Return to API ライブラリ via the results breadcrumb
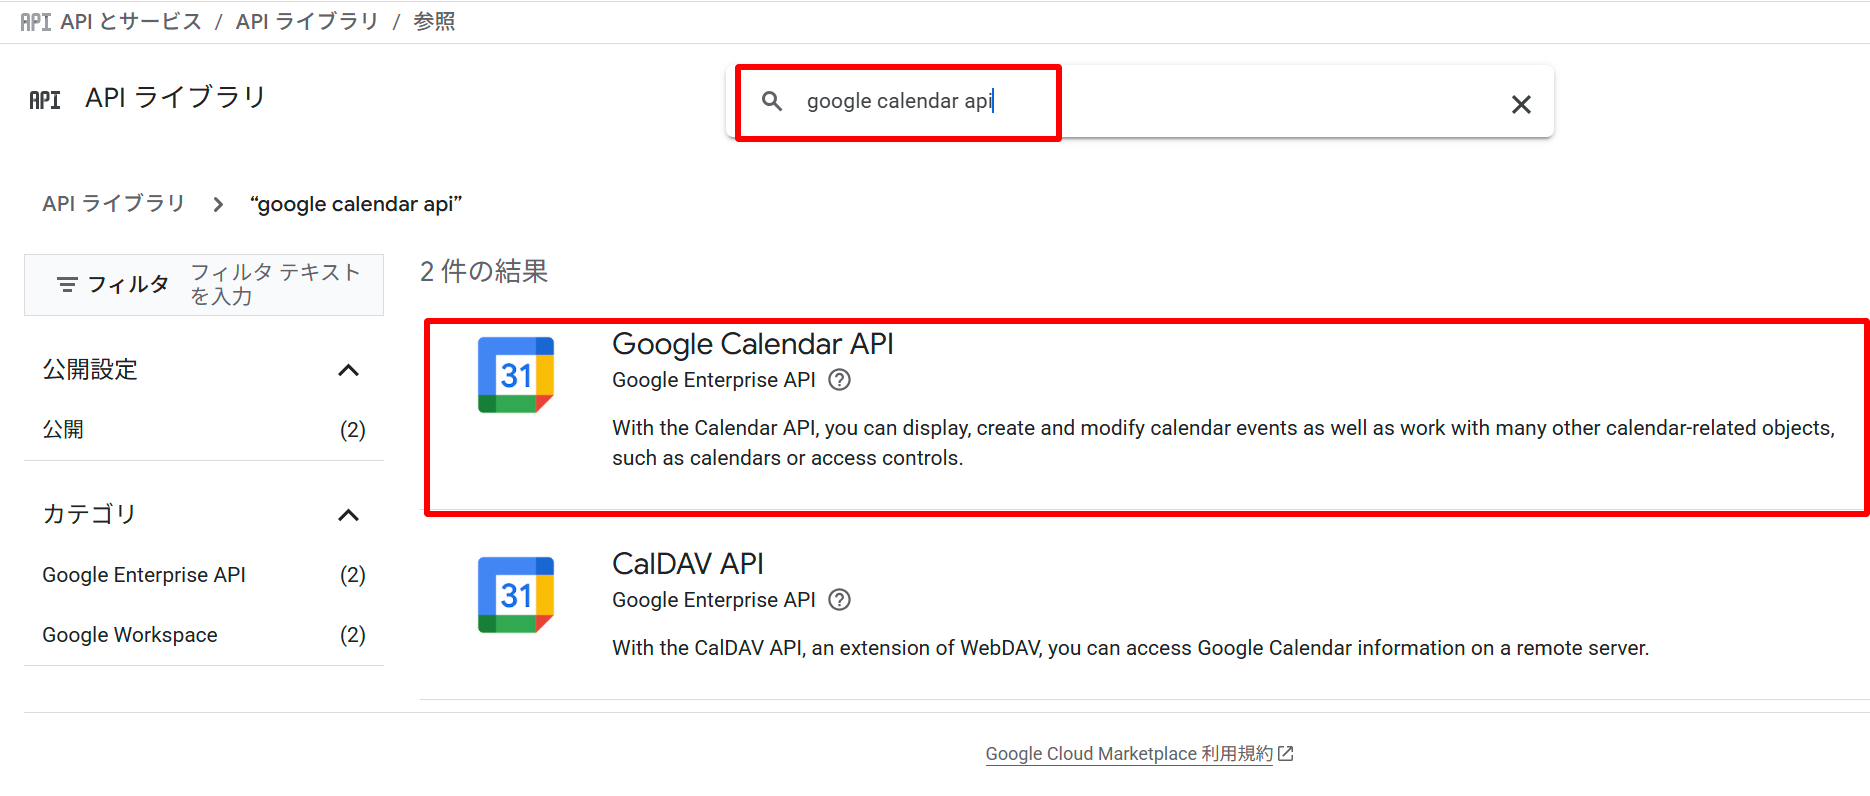The width and height of the screenshot is (1870, 796). pyautogui.click(x=113, y=204)
